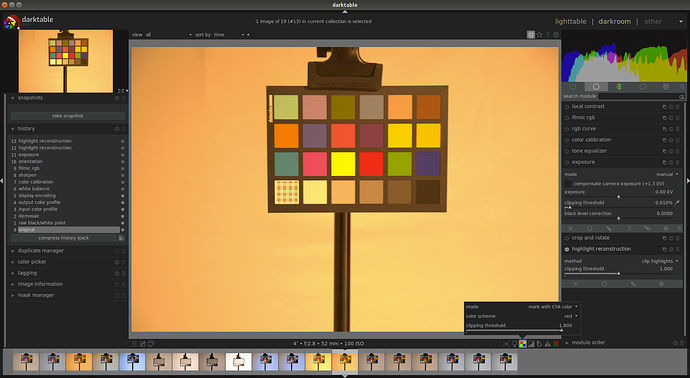Enable local contrast module power toggle
This screenshot has width=690, height=378.
click(567, 106)
